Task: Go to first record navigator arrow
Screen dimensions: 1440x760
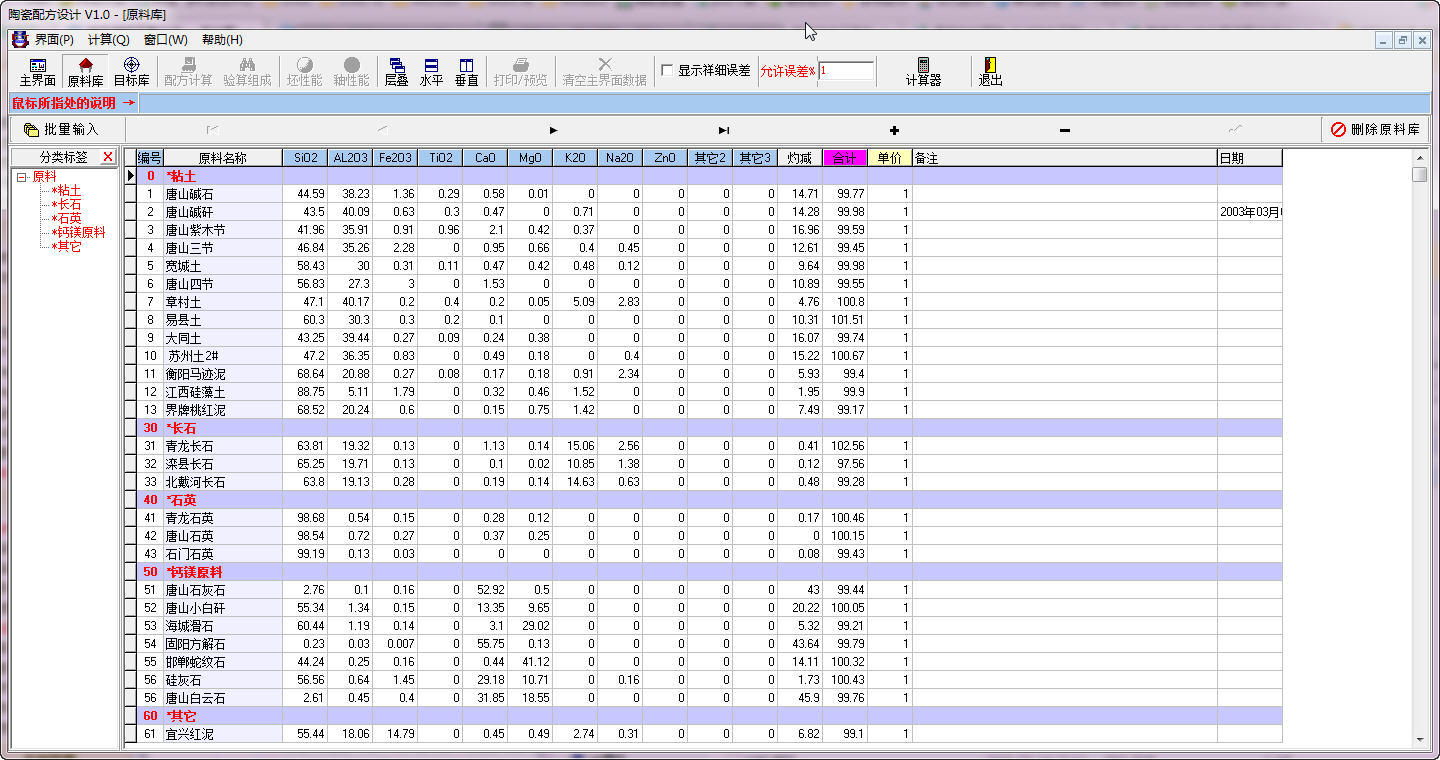Action: click(x=211, y=130)
